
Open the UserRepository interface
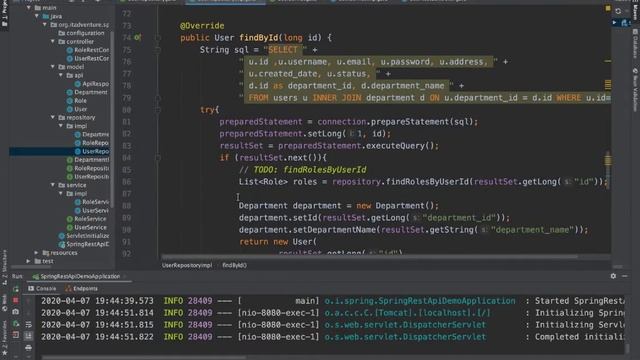[88, 177]
